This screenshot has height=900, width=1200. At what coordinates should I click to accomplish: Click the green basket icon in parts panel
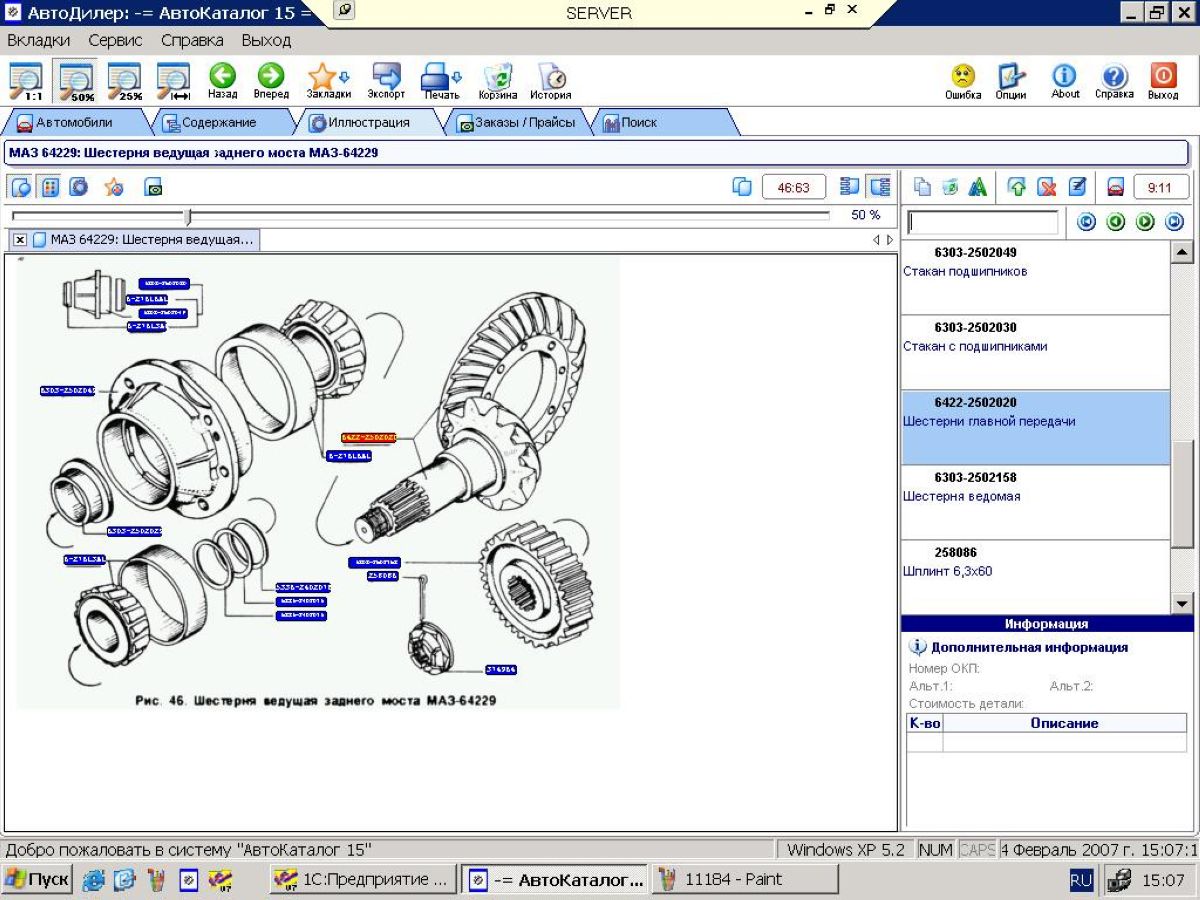coord(950,187)
